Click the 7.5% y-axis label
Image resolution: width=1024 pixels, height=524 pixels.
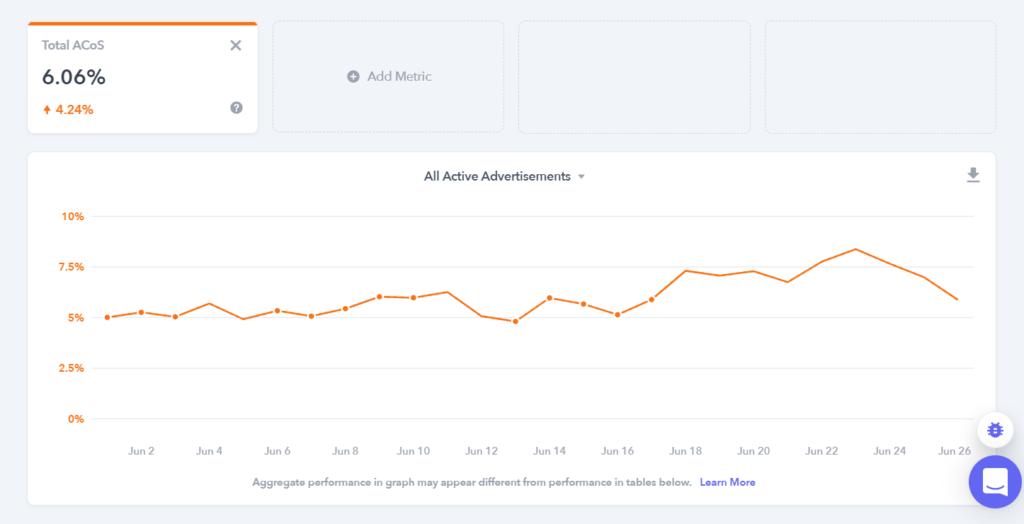click(70, 267)
